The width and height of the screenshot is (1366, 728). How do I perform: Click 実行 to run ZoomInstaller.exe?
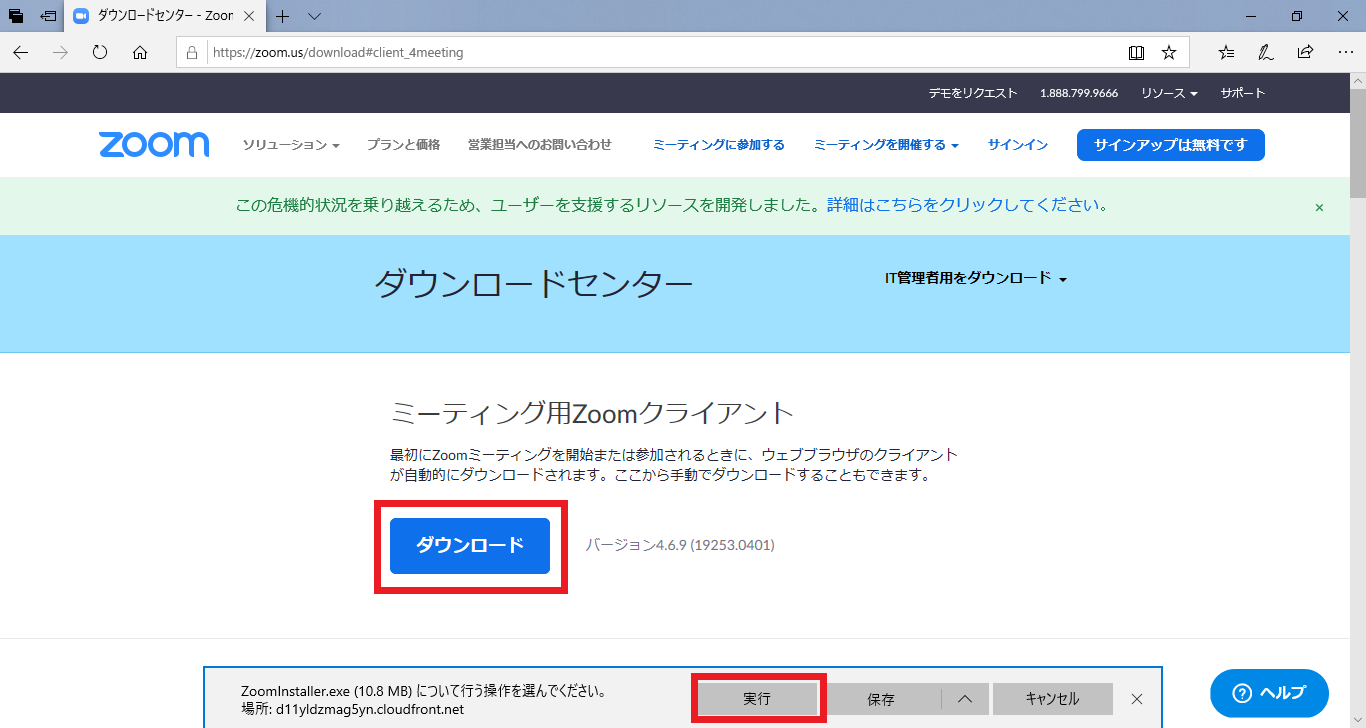click(x=757, y=699)
